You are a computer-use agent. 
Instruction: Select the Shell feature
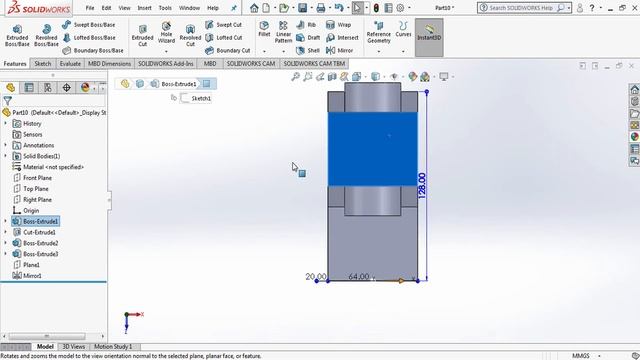[308, 51]
